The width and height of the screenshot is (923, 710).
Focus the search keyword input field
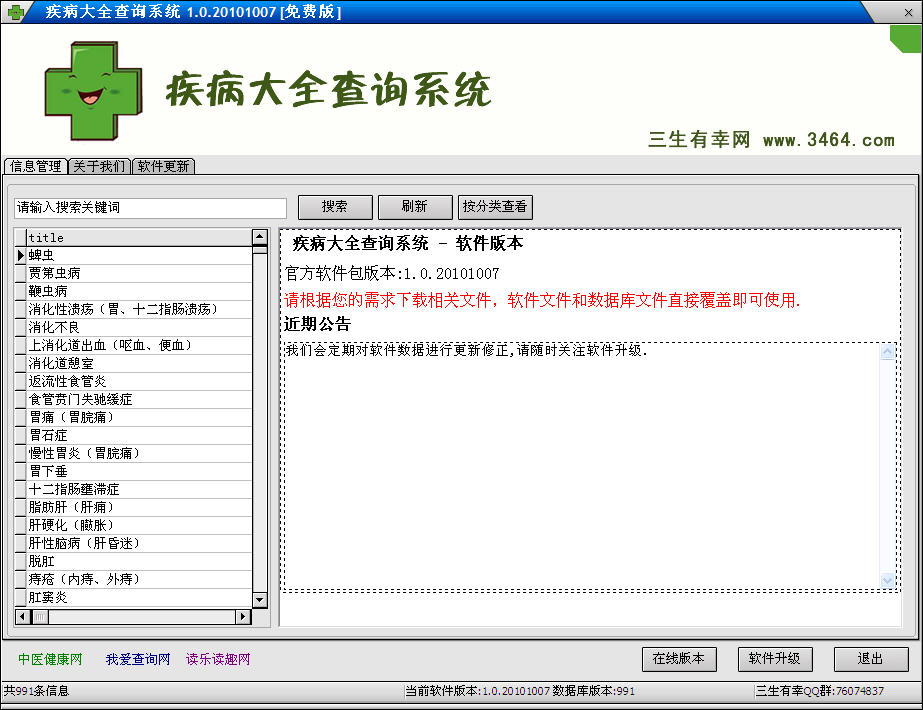(150, 208)
